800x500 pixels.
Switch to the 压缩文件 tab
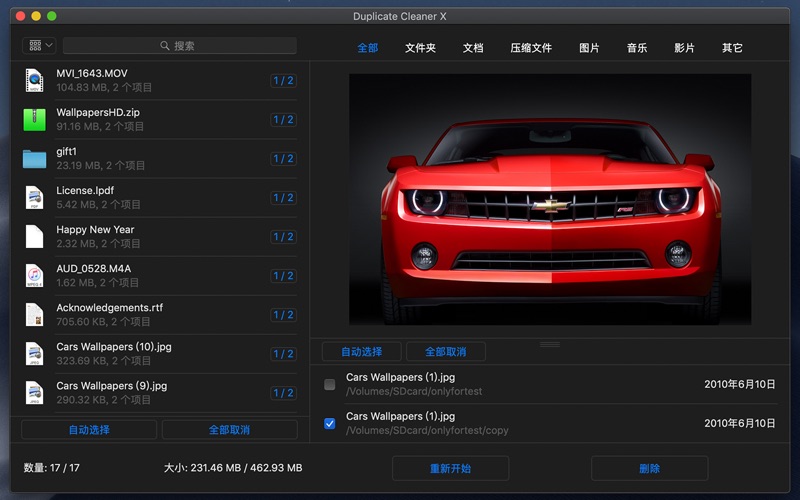[531, 48]
